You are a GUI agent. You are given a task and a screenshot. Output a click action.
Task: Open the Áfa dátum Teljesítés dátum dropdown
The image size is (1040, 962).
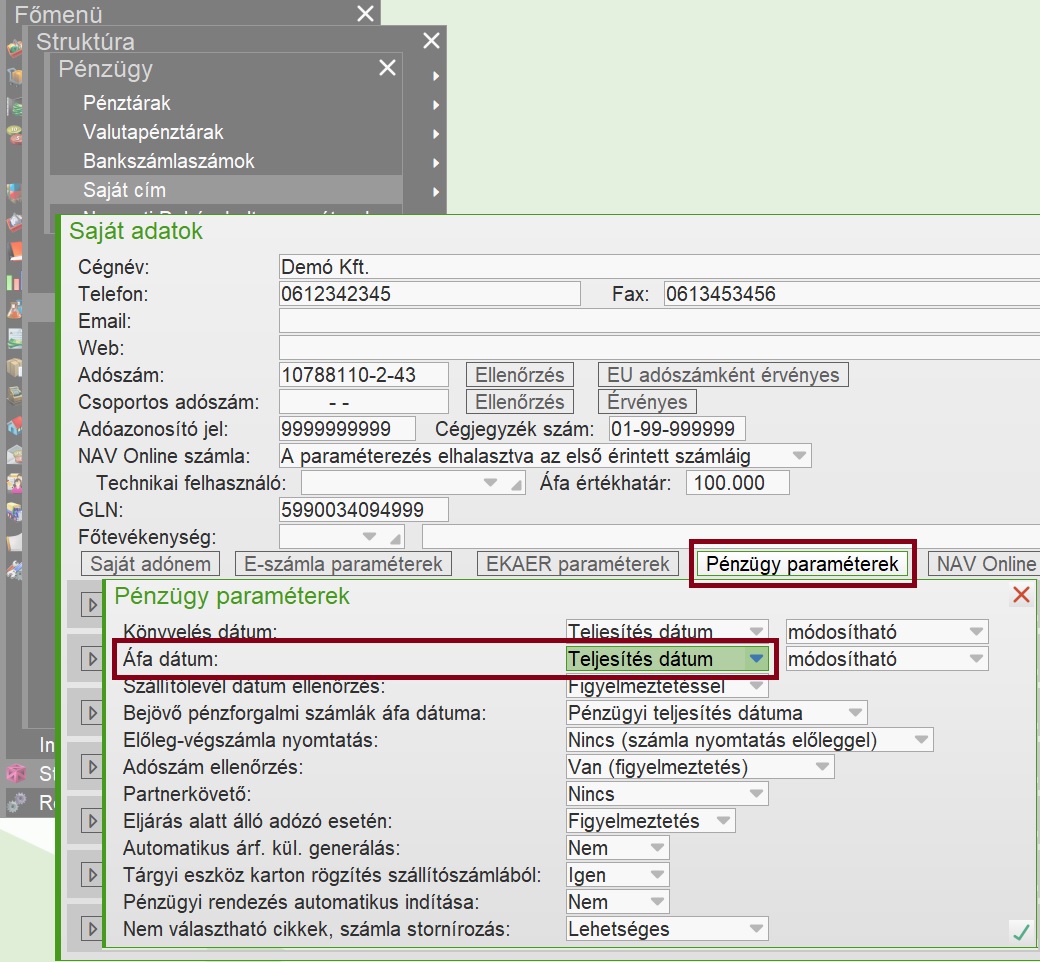pos(667,659)
